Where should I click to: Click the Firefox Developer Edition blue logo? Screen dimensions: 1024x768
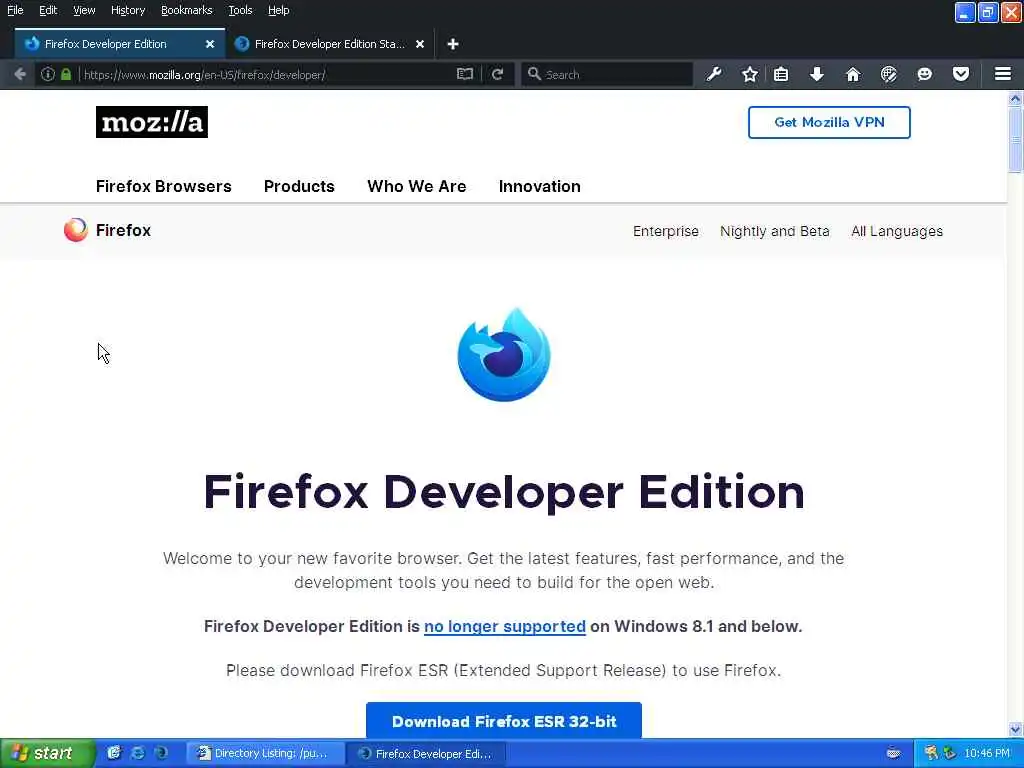[504, 355]
